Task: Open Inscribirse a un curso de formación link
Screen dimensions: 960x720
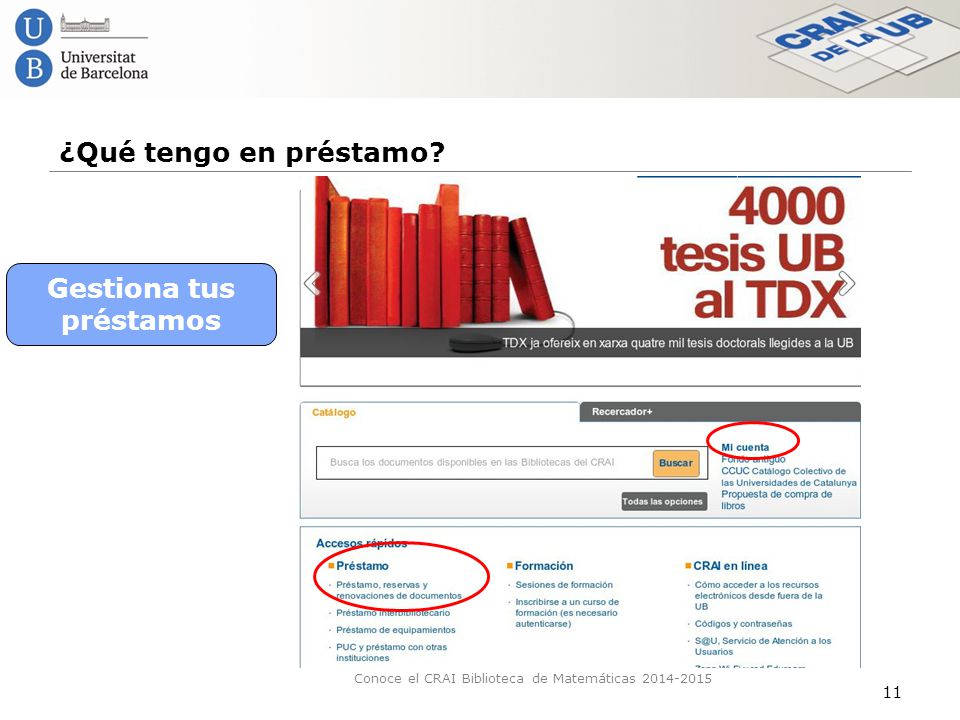Action: coord(567,613)
